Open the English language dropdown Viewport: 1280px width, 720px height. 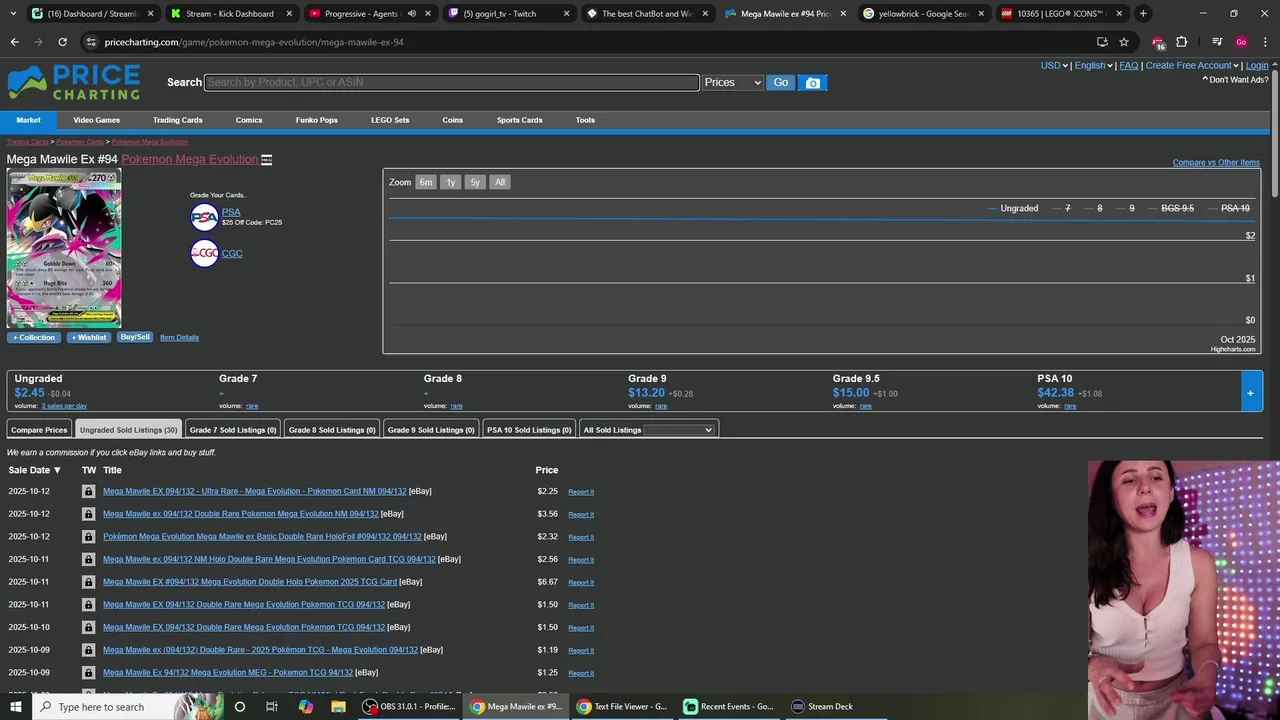1094,66
